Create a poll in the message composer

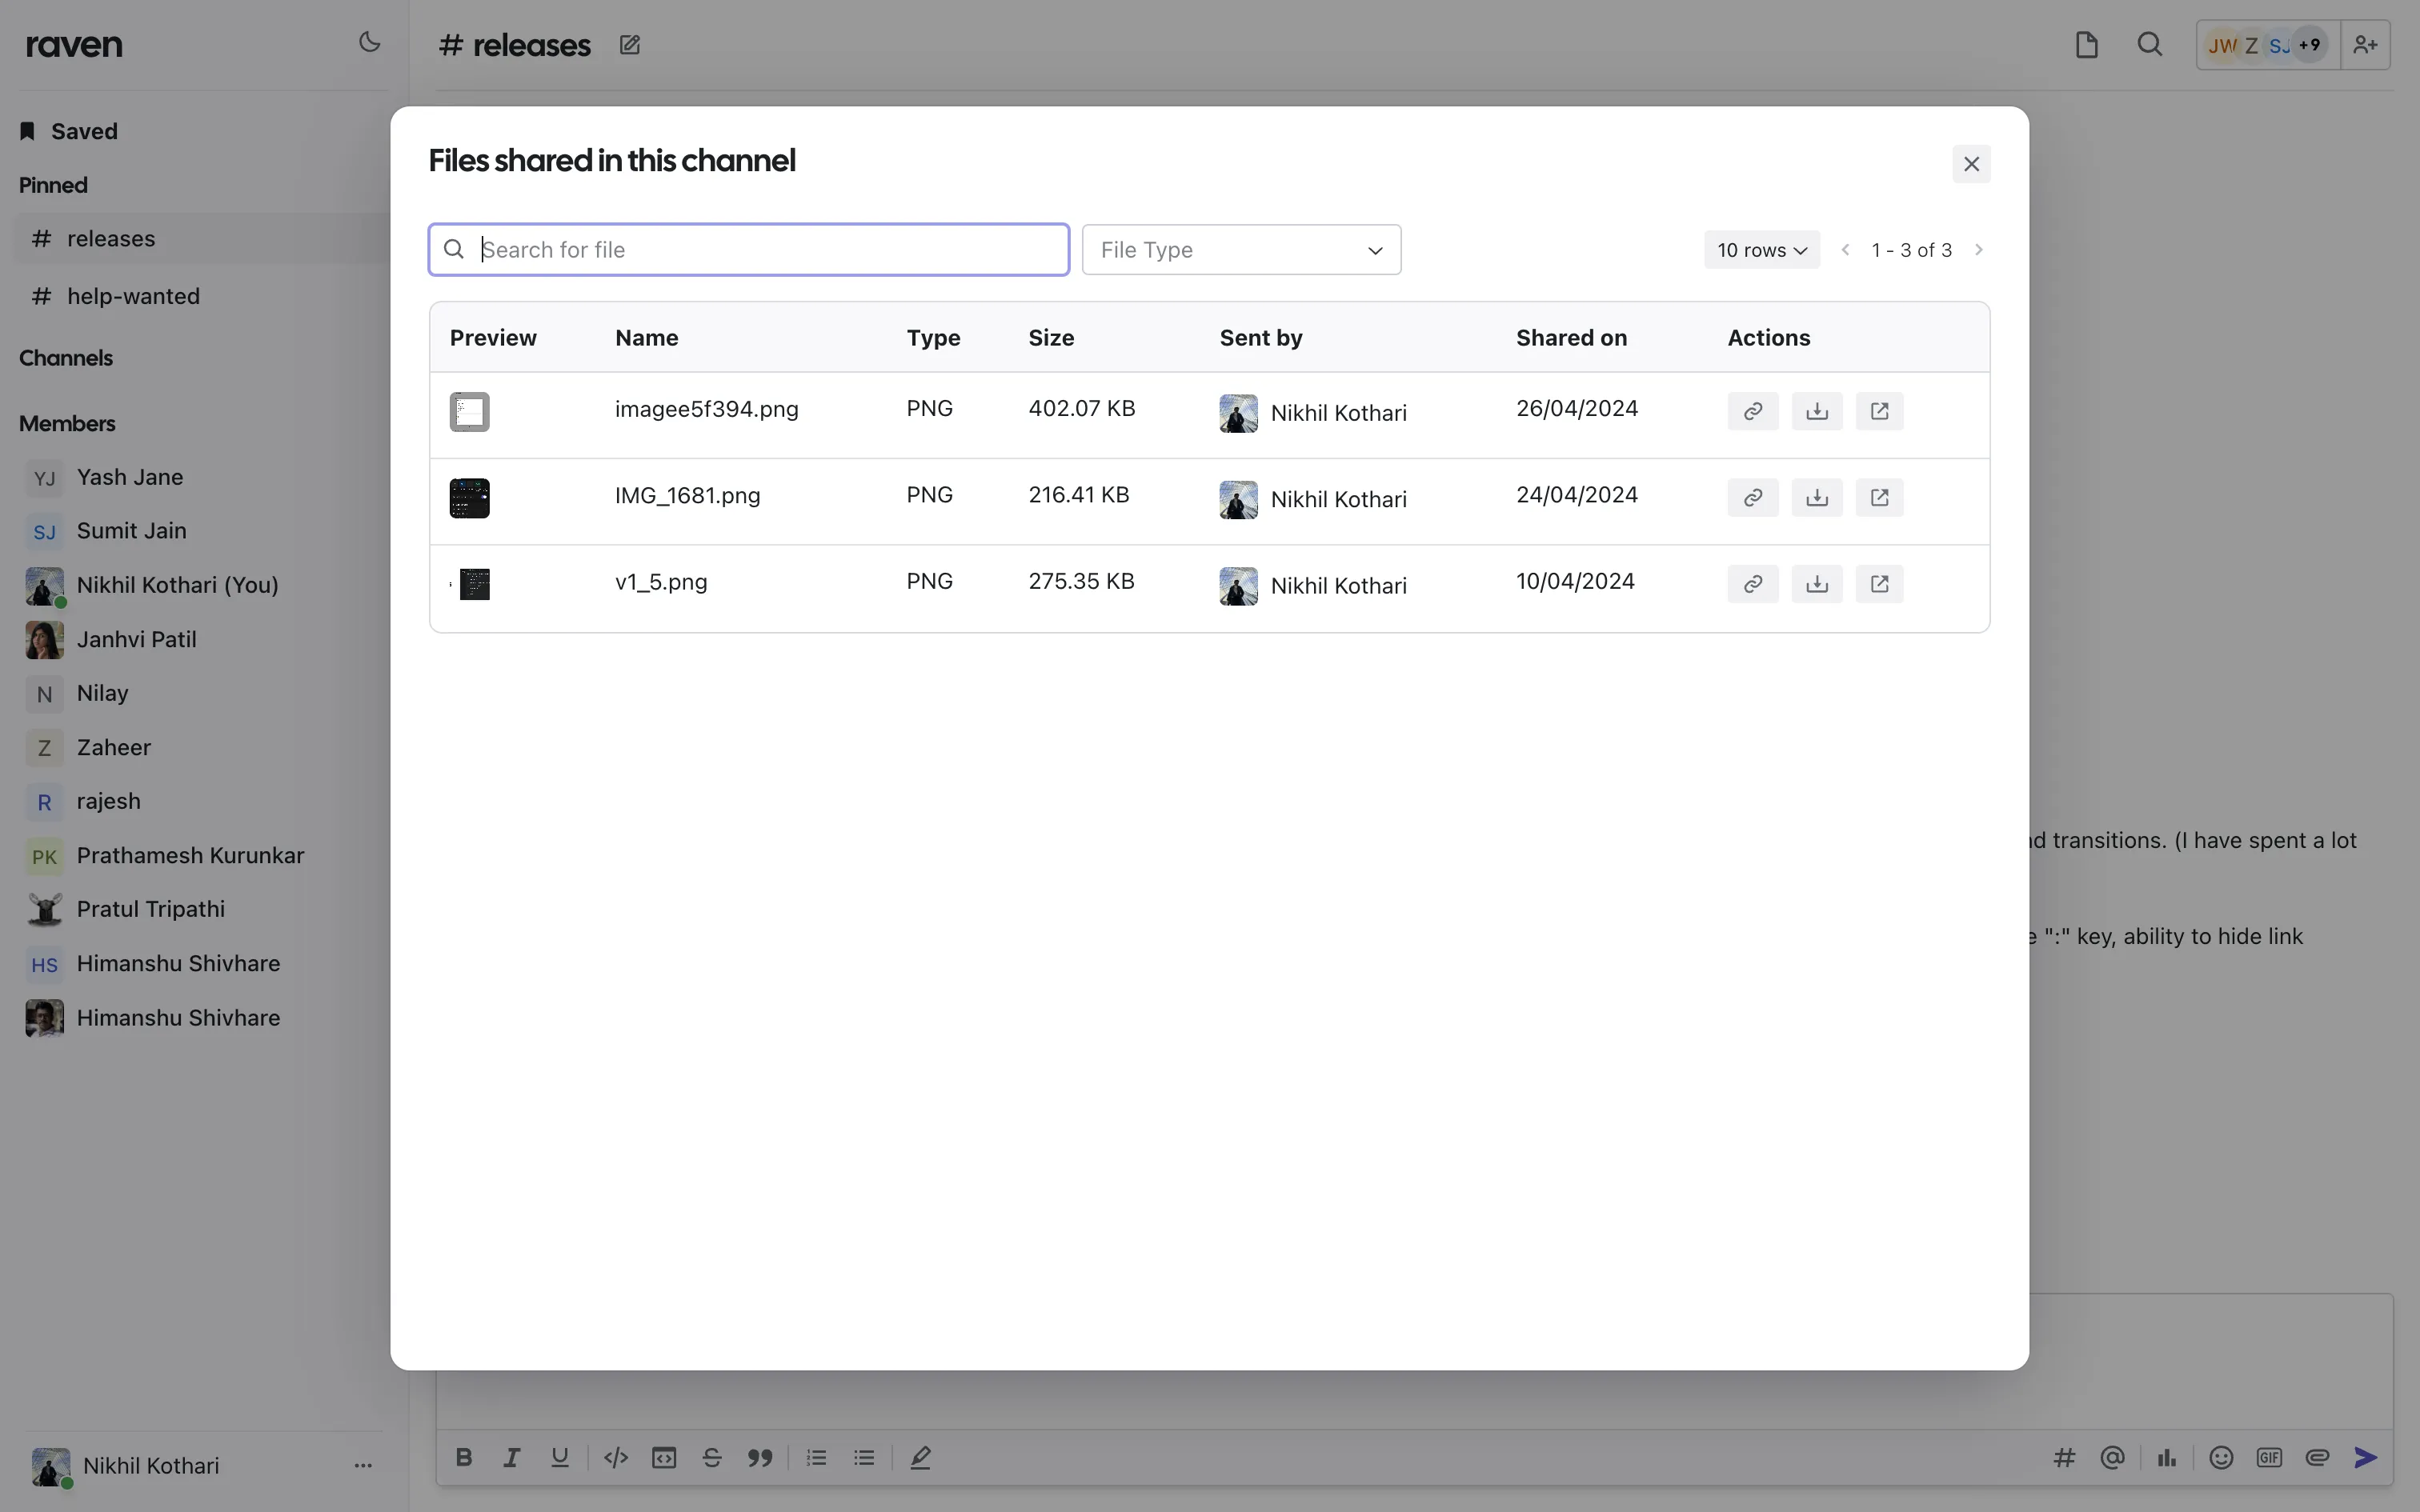pos(2166,1457)
